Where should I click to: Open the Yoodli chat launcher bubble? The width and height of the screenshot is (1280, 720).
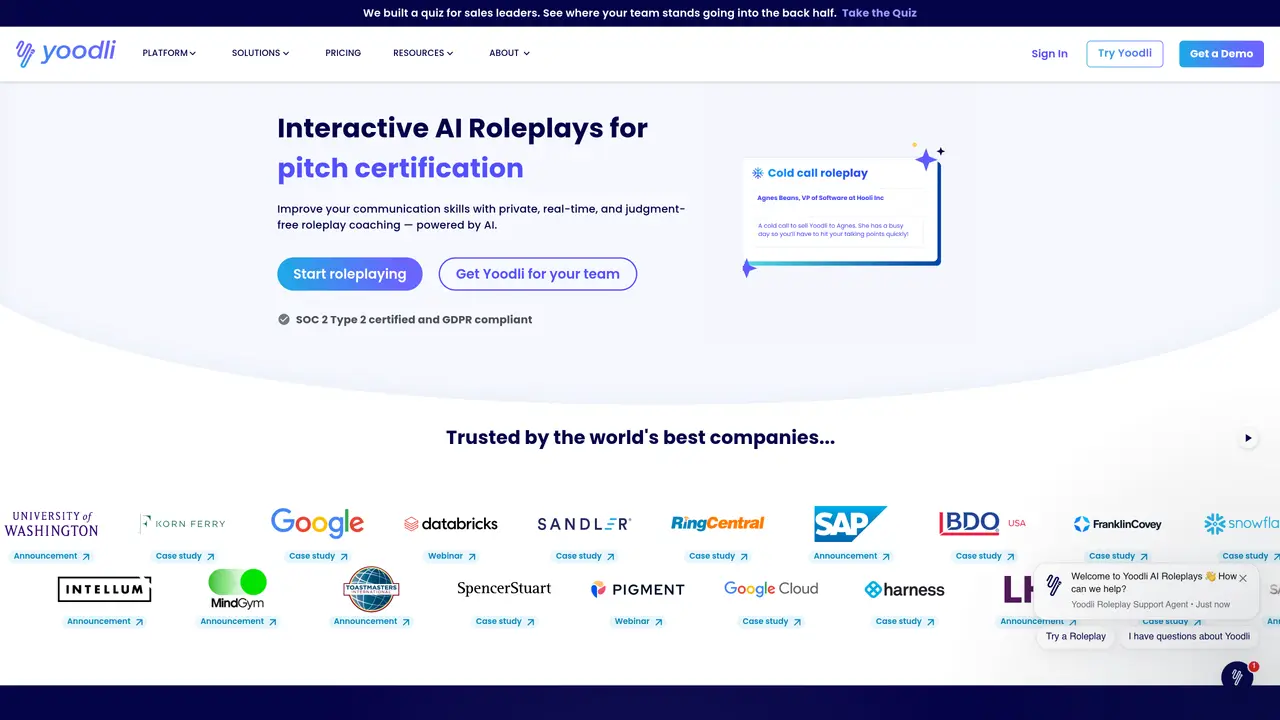click(1237, 677)
